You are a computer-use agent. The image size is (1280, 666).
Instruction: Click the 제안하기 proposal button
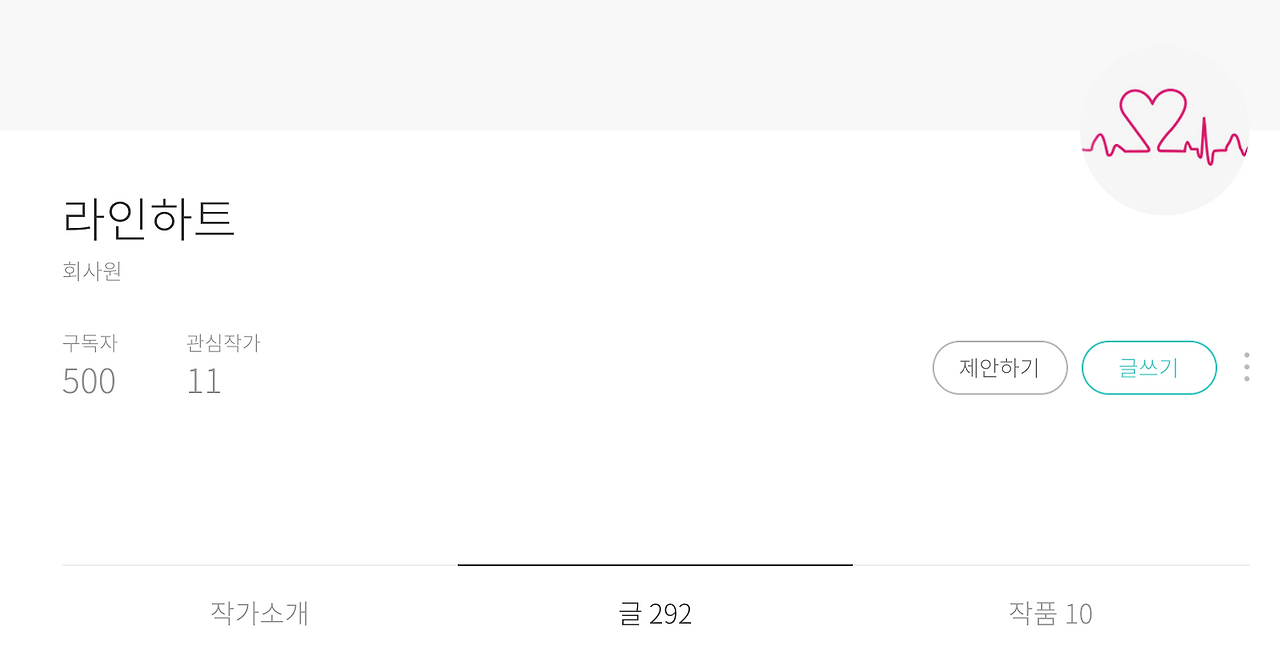coord(1000,368)
